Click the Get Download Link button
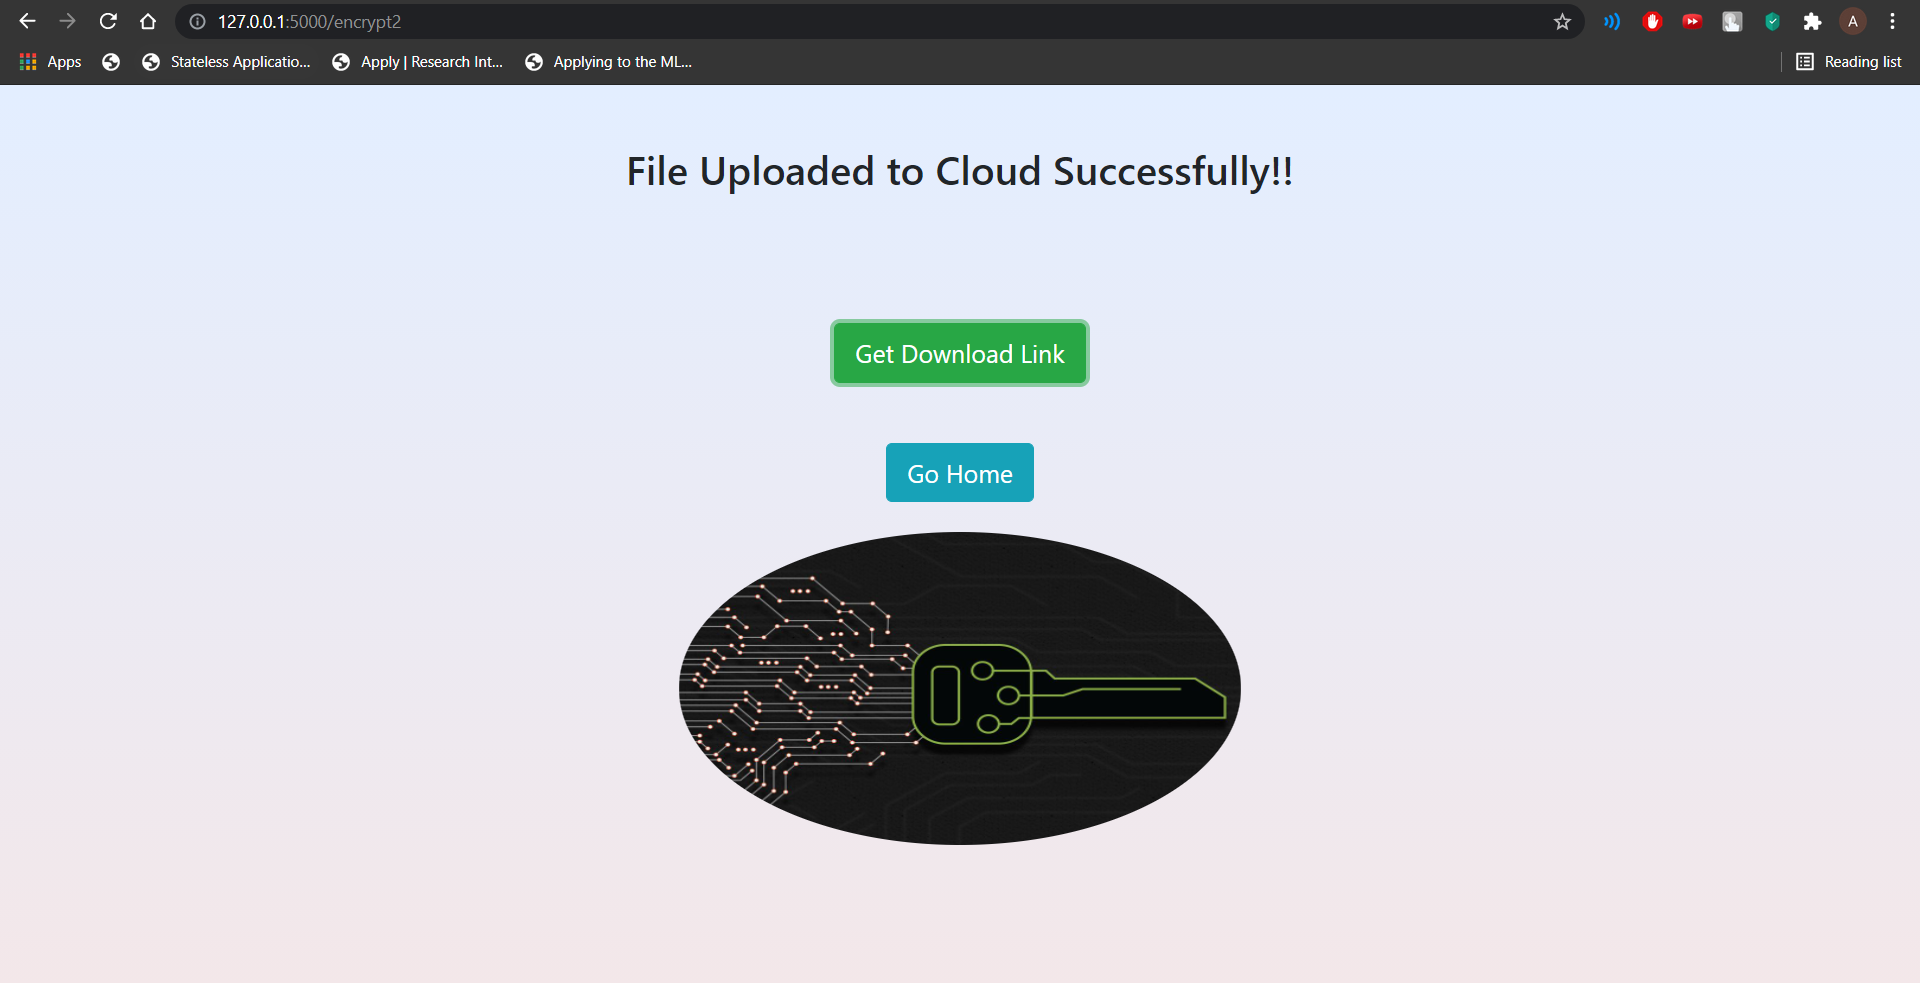 [x=960, y=353]
